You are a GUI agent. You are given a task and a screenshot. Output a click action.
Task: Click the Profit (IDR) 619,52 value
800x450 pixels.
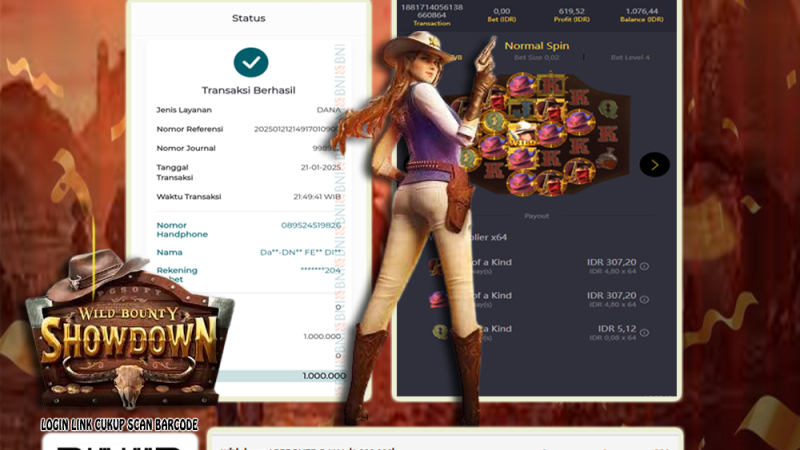coord(571,11)
